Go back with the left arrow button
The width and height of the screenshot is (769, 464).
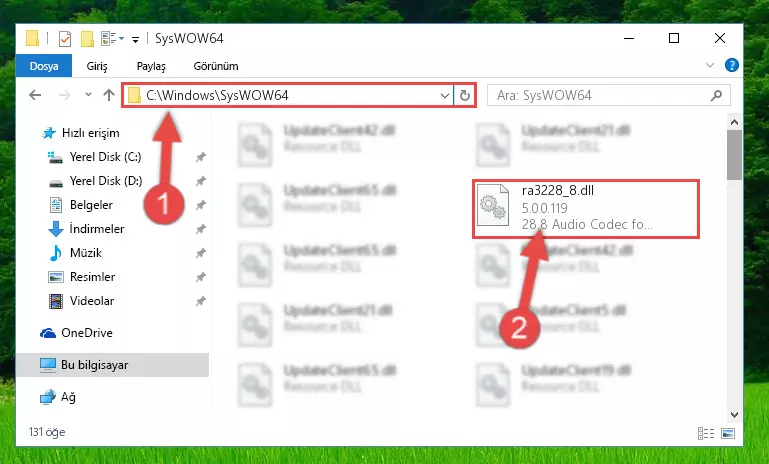tap(35, 95)
